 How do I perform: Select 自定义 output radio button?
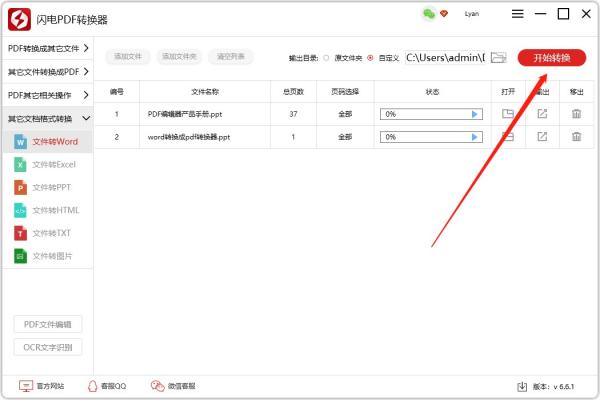click(370, 58)
